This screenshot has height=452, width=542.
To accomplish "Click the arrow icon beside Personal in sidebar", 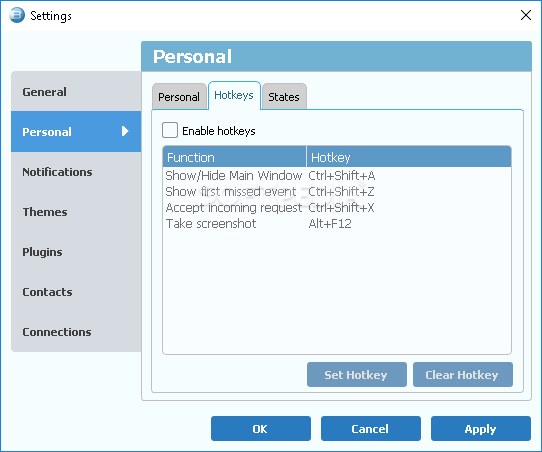I will (125, 131).
